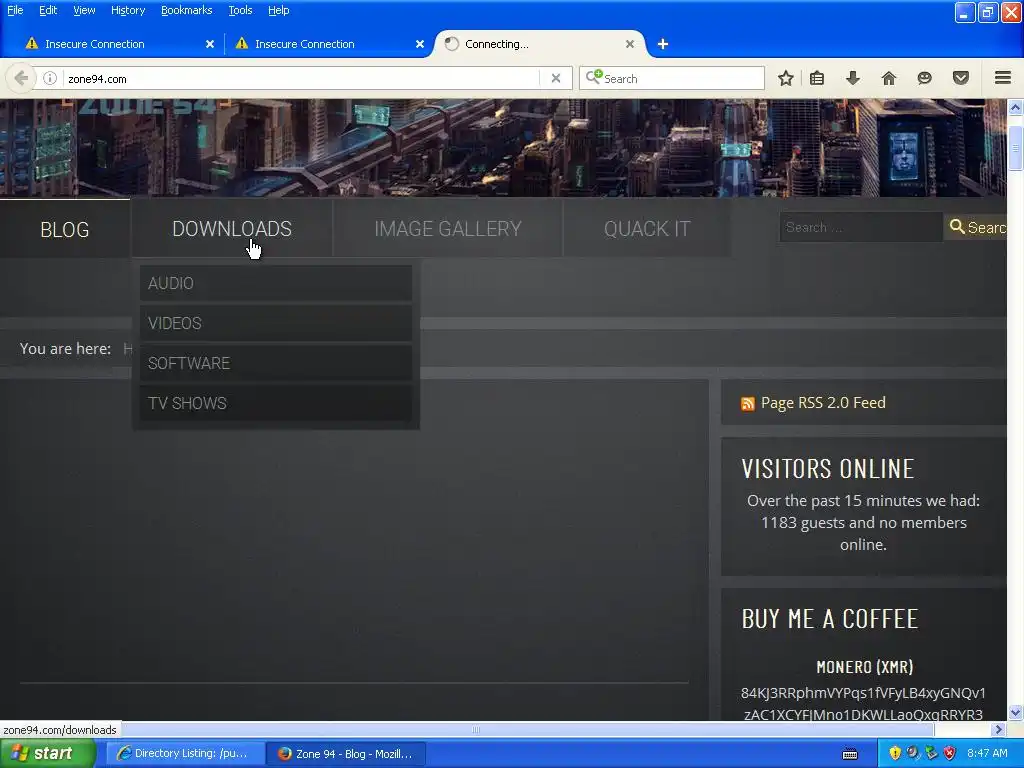Stop loading with the X in address bar
Screen dimensions: 1024x768
tap(556, 78)
